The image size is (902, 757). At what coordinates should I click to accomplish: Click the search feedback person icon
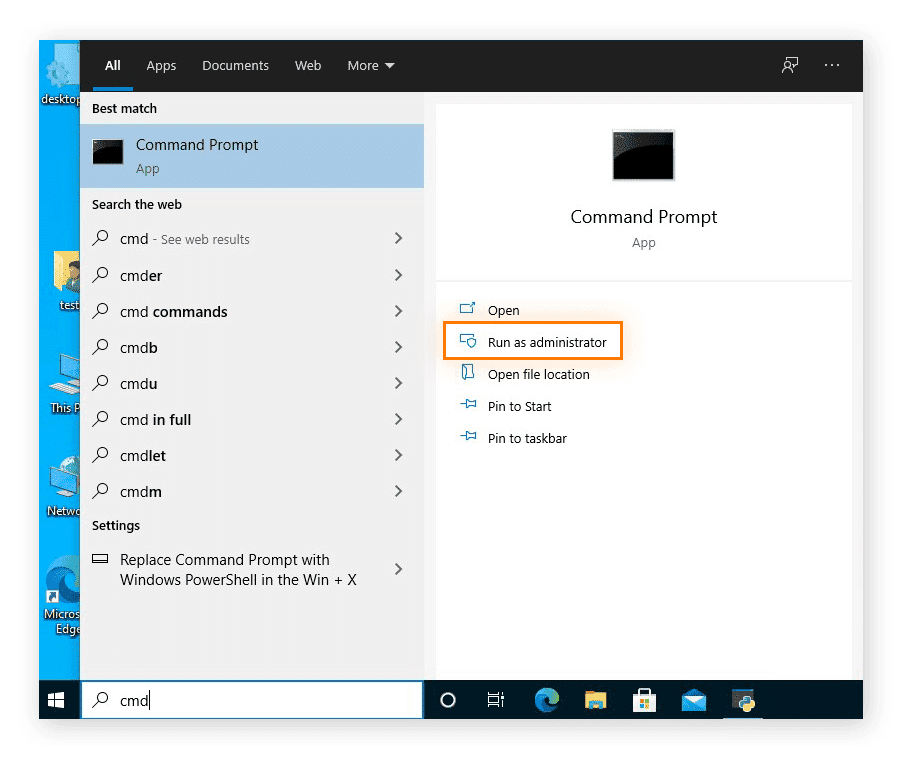pos(790,65)
